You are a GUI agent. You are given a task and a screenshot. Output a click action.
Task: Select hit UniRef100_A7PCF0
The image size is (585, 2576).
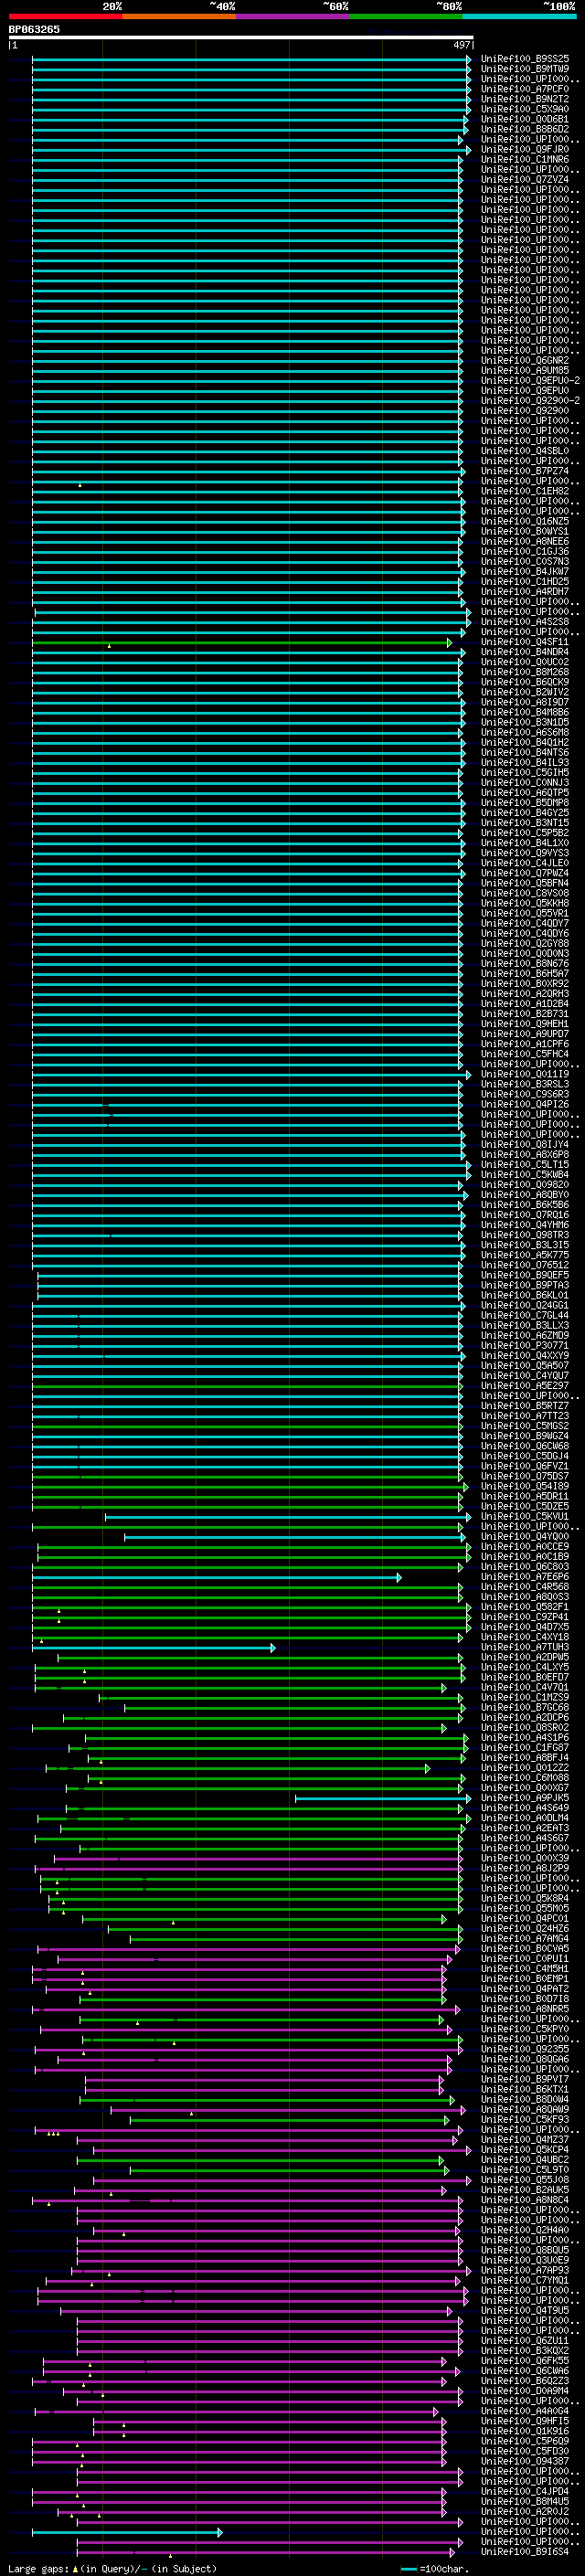(x=525, y=89)
